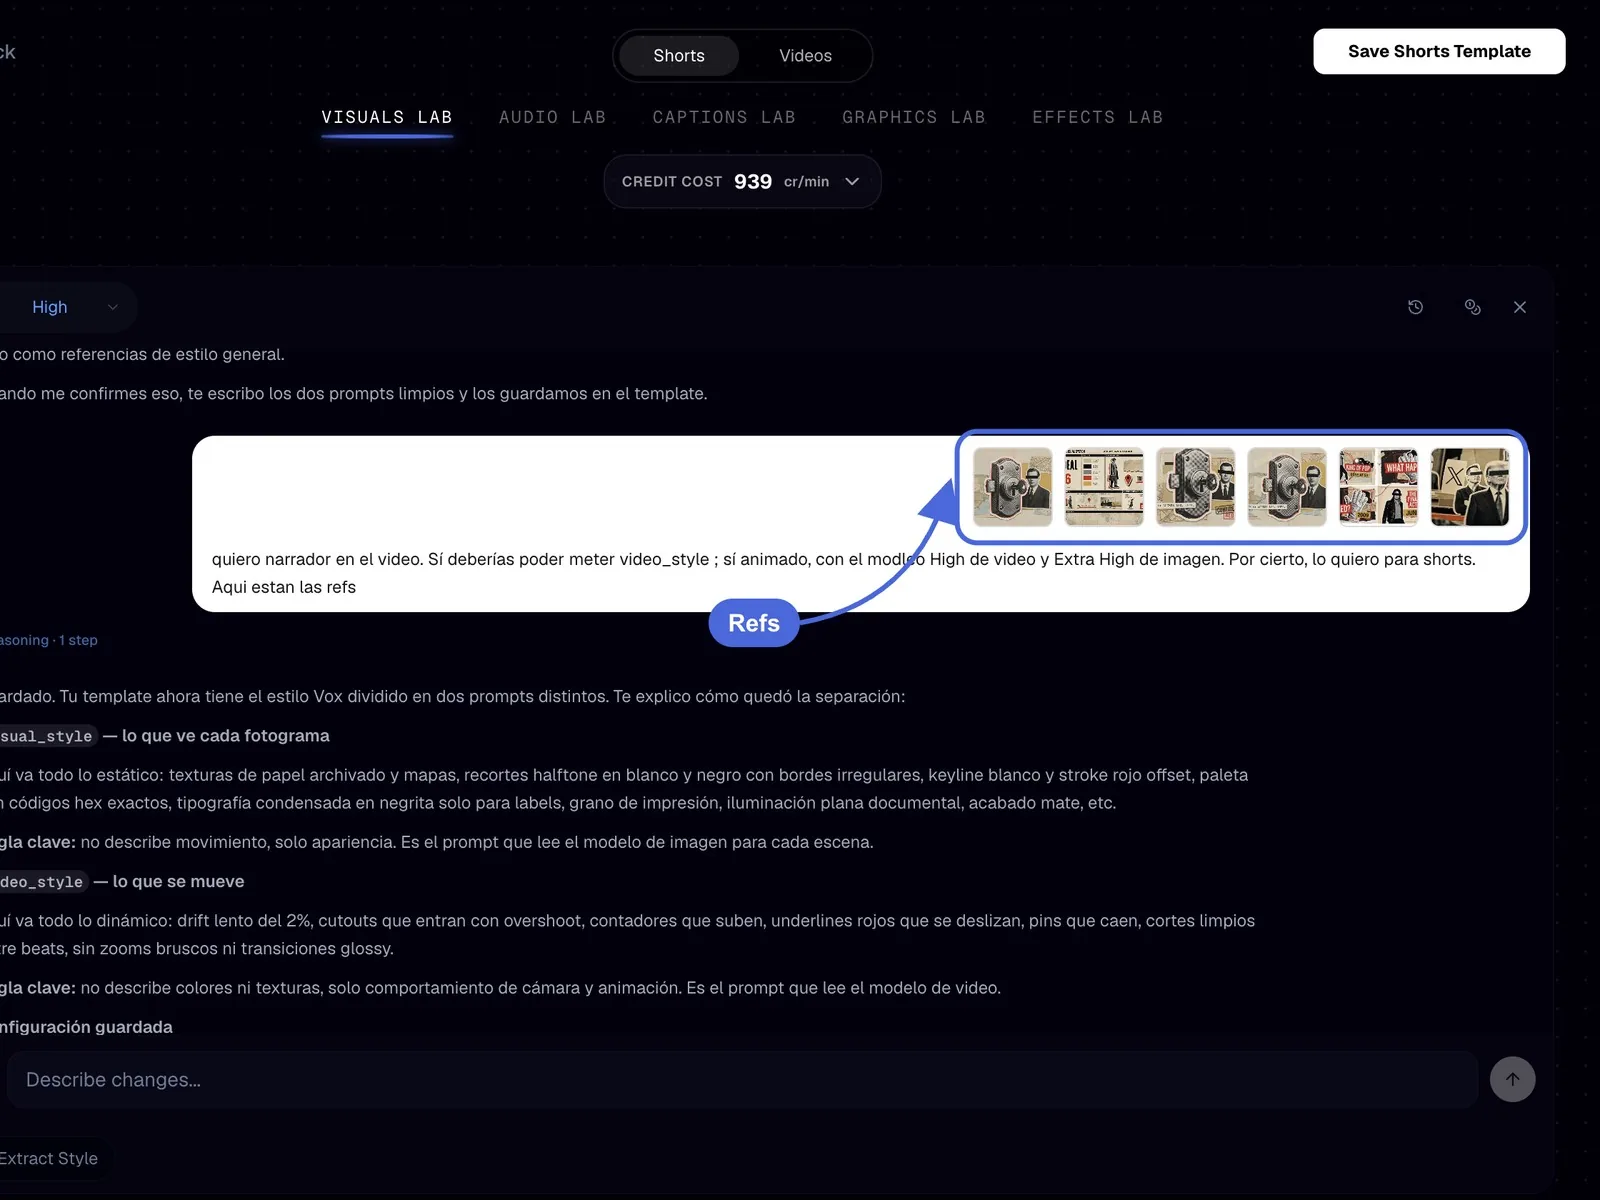Viewport: 1600px width, 1200px height.
Task: Click the 'lo que ve cada fotograma' heading
Action: 226,735
